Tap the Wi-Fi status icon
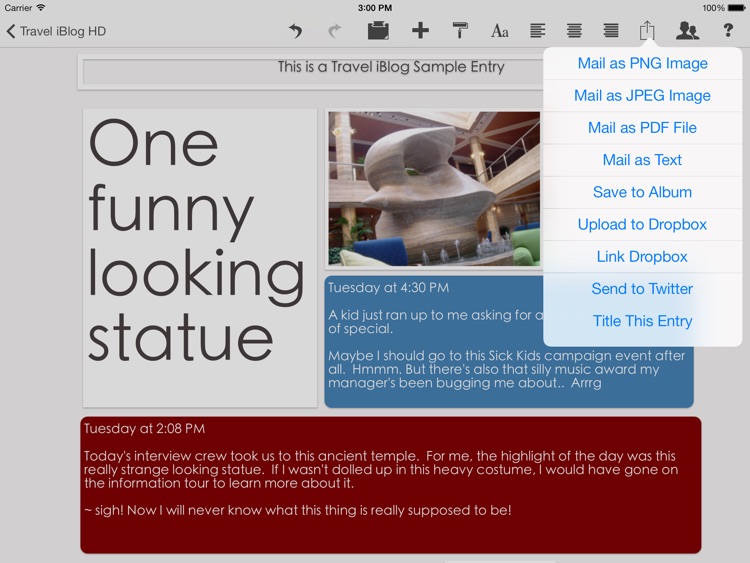750x563 pixels. pos(41,8)
